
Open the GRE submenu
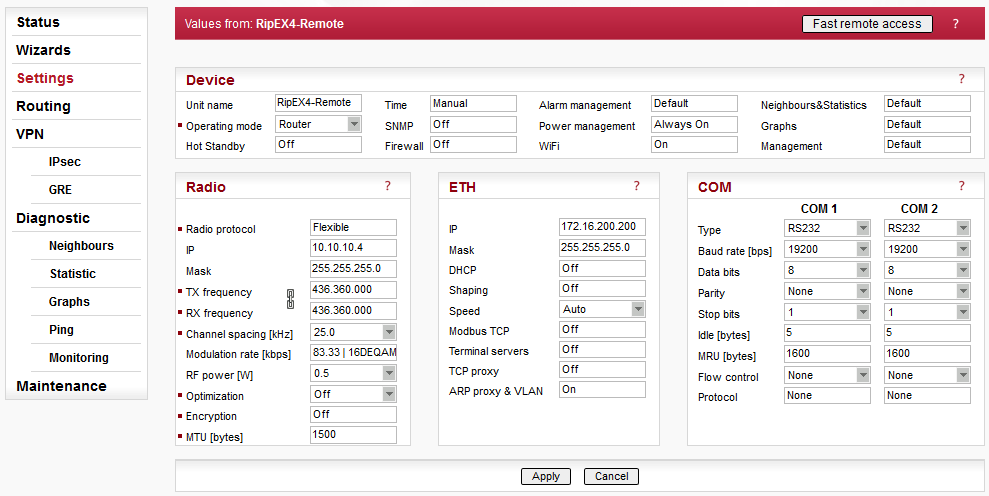point(61,189)
